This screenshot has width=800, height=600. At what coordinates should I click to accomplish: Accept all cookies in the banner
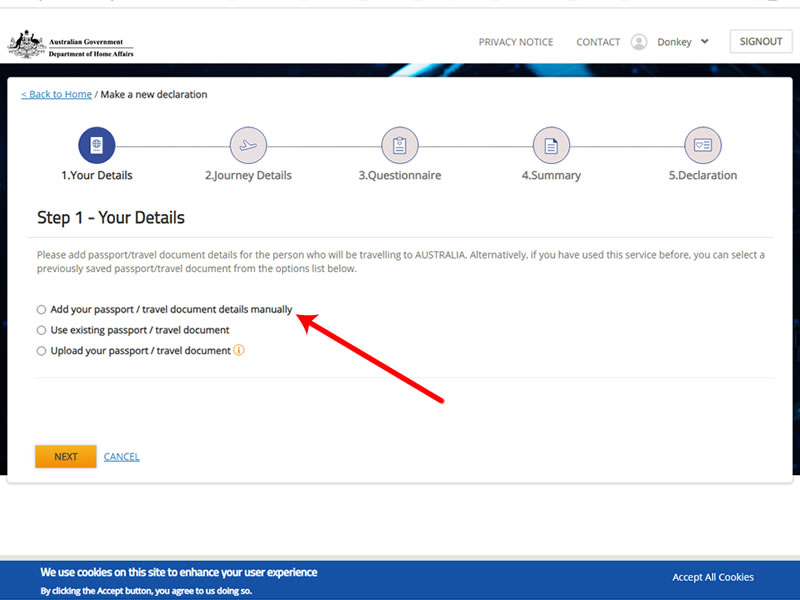(x=712, y=577)
